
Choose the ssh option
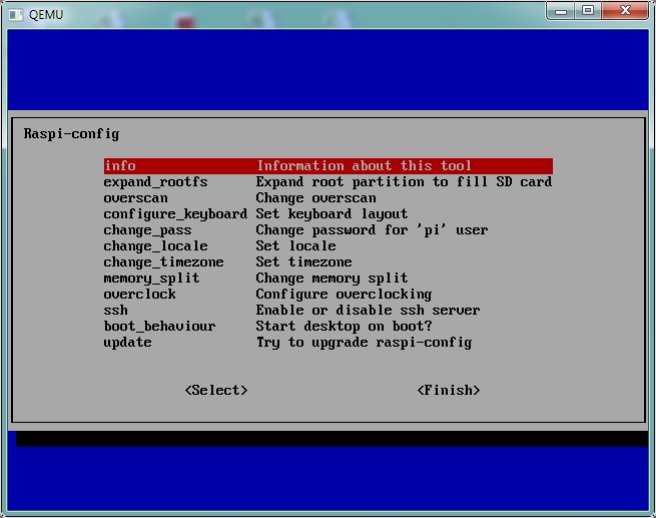tap(115, 310)
